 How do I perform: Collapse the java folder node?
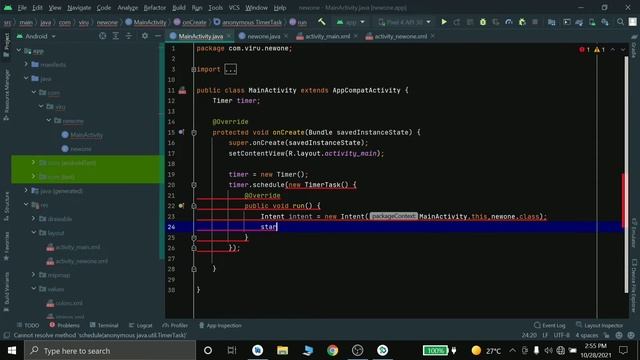click(26, 78)
